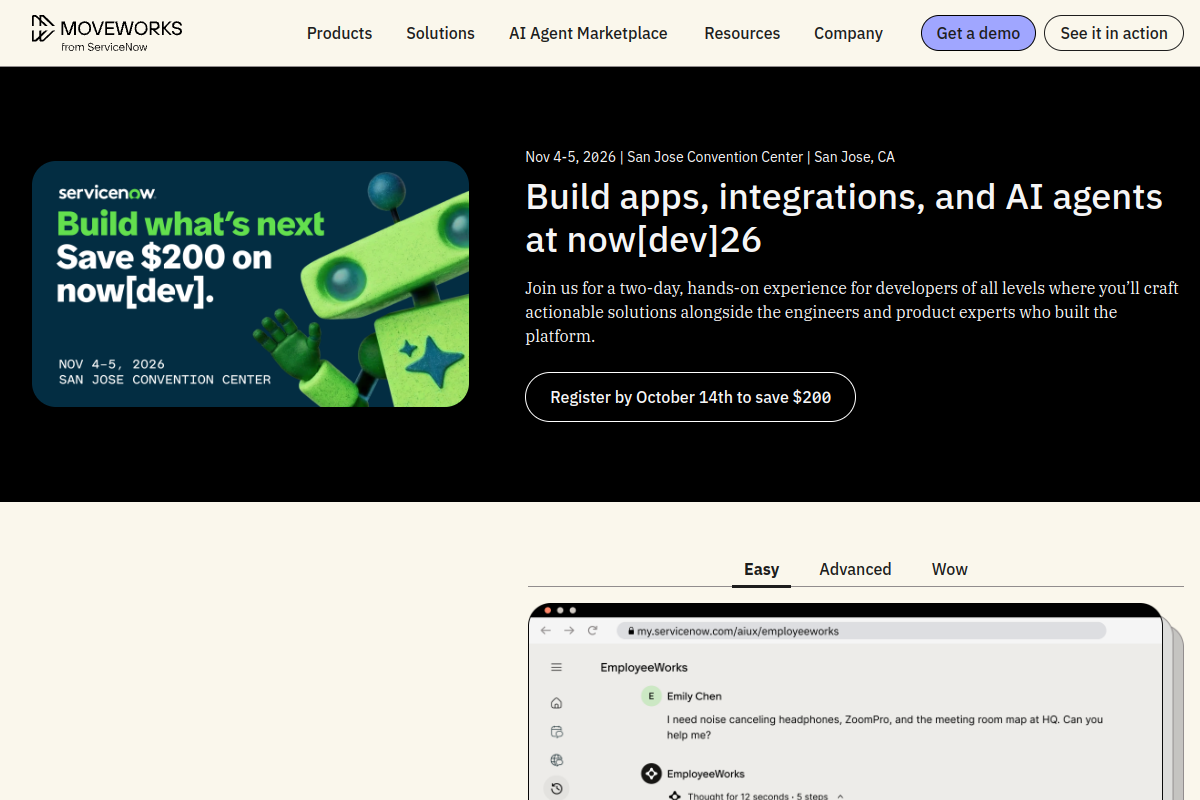The image size is (1200, 800).
Task: Click the home icon in mockup sidebar
Action: pos(557,703)
